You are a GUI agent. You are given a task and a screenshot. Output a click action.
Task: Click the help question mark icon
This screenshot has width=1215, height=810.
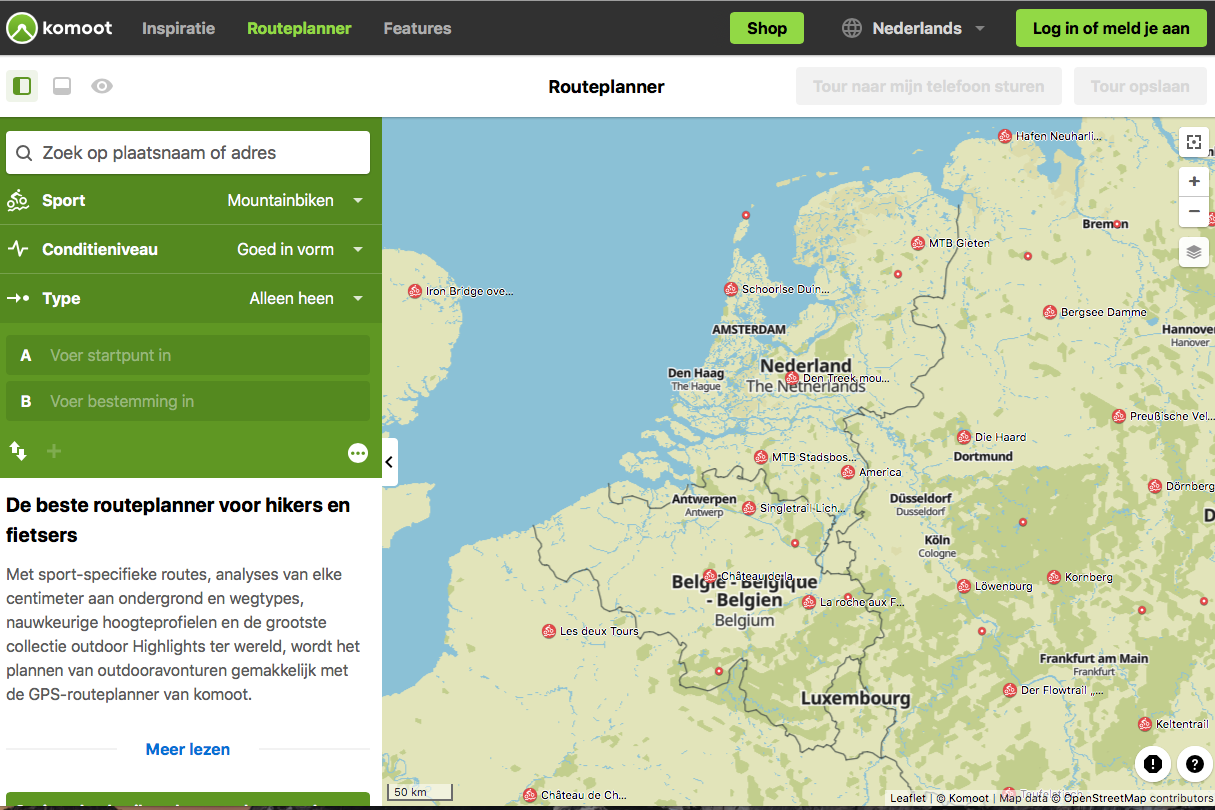click(1194, 764)
